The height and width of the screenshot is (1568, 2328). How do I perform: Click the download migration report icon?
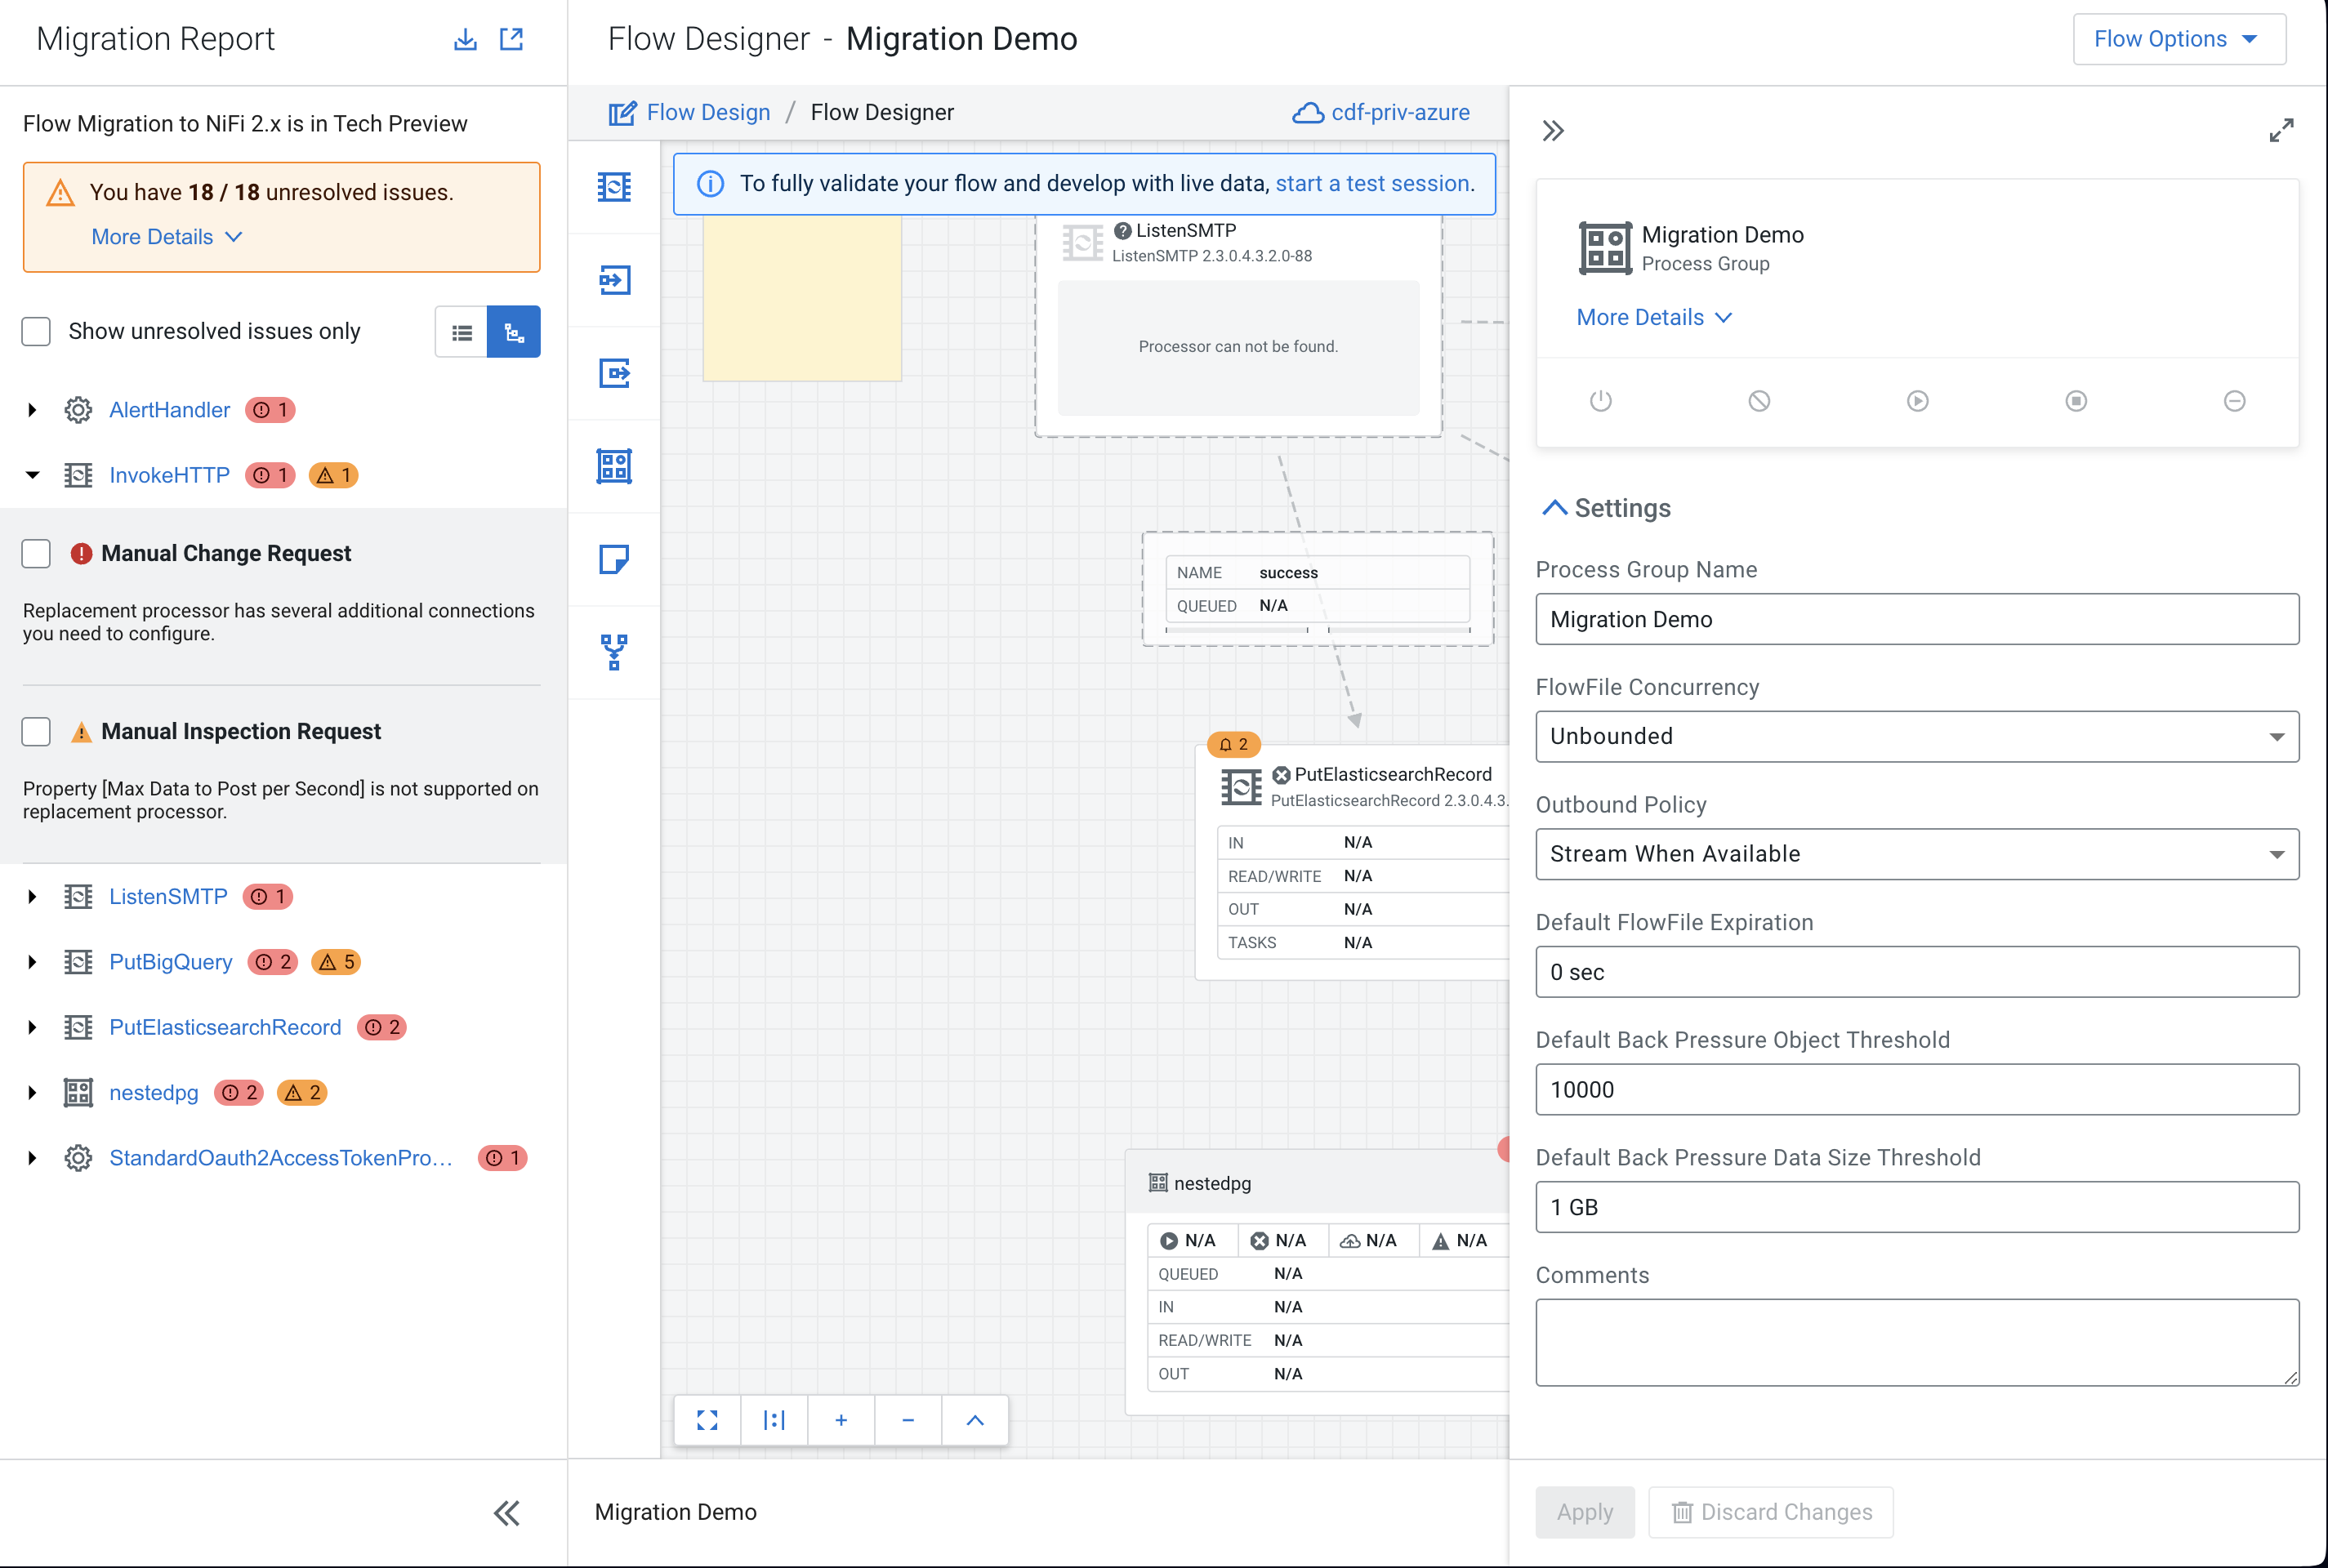(x=465, y=39)
